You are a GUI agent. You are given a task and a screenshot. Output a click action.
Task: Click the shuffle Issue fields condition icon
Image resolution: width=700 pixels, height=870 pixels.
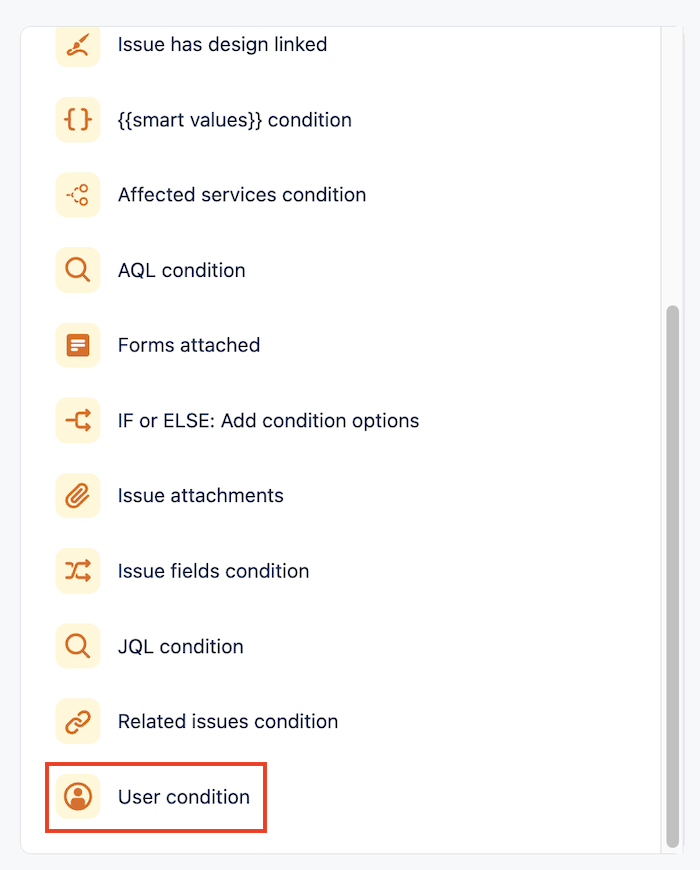(78, 571)
